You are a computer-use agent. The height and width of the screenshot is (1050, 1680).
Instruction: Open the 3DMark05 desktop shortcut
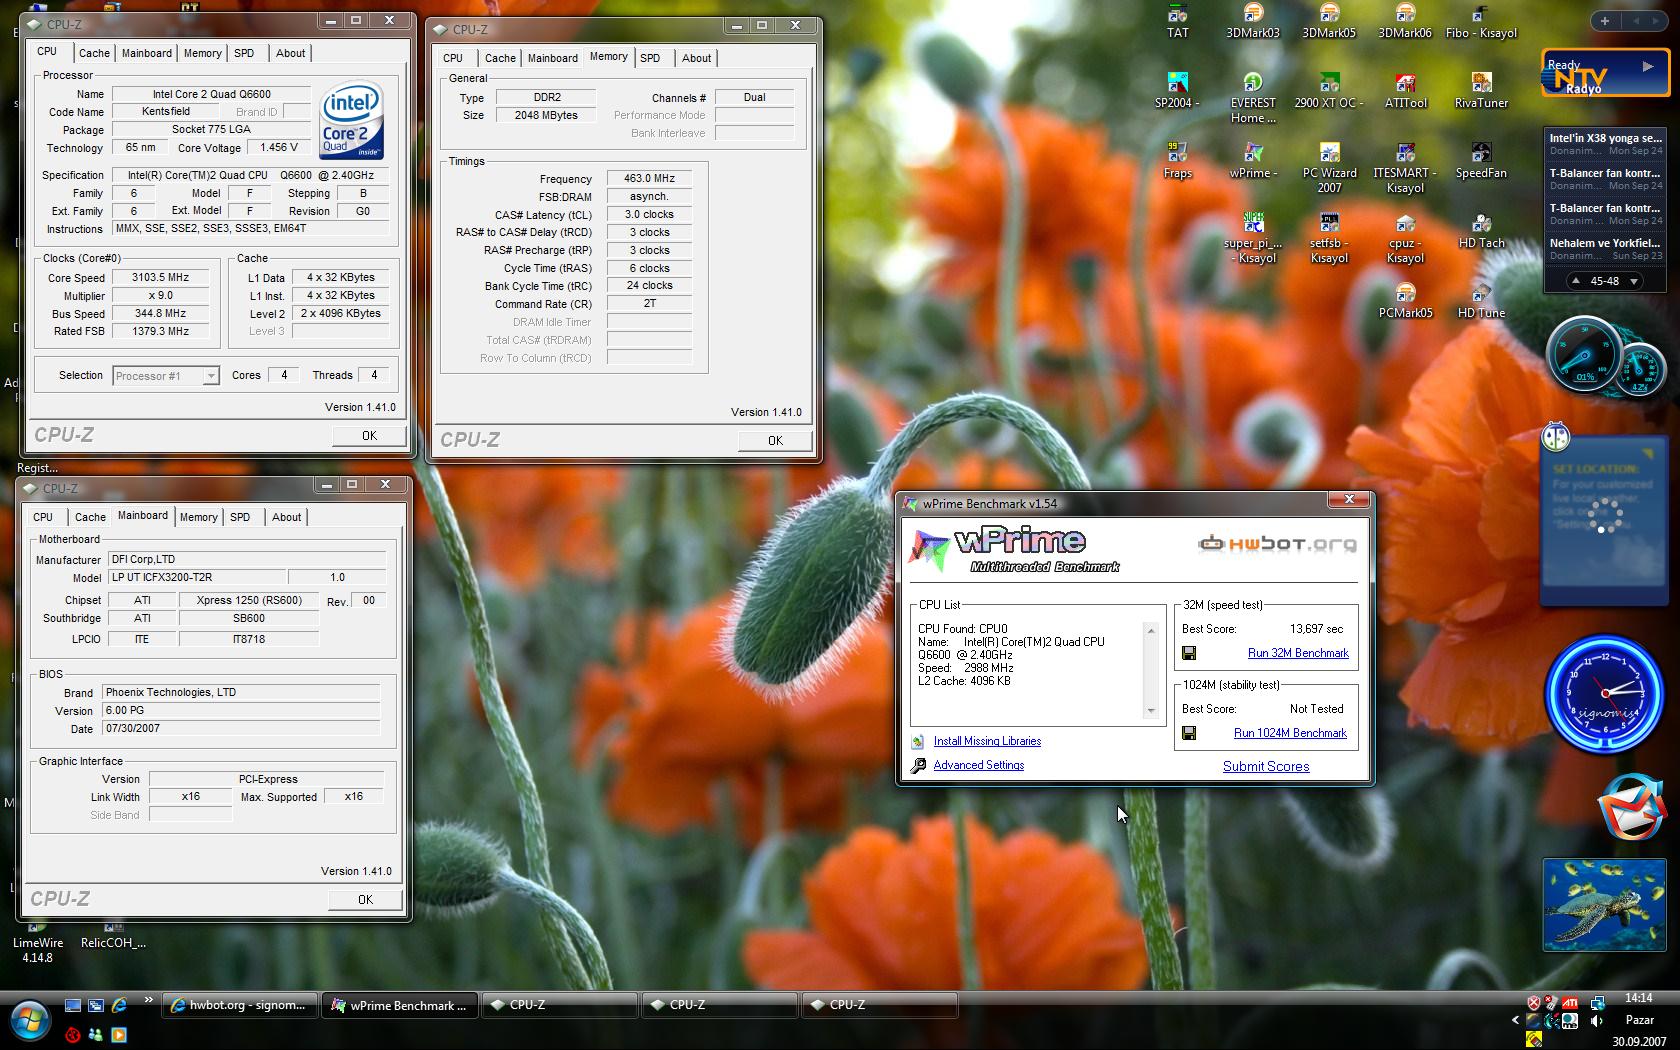[1329, 20]
